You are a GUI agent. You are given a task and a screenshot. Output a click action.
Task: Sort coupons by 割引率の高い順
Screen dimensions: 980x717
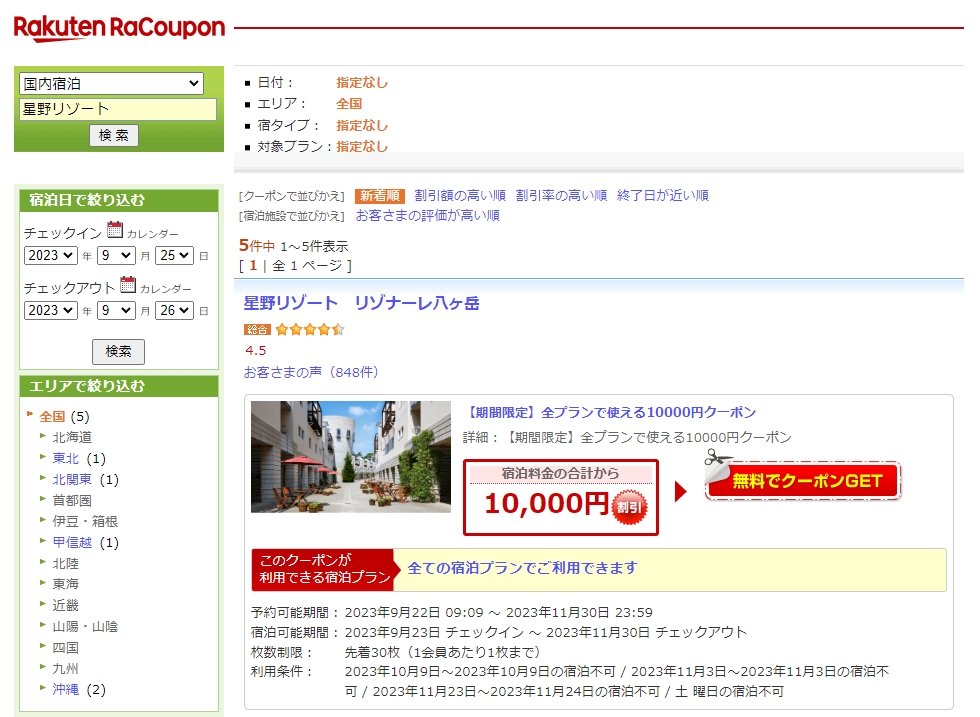[561, 196]
